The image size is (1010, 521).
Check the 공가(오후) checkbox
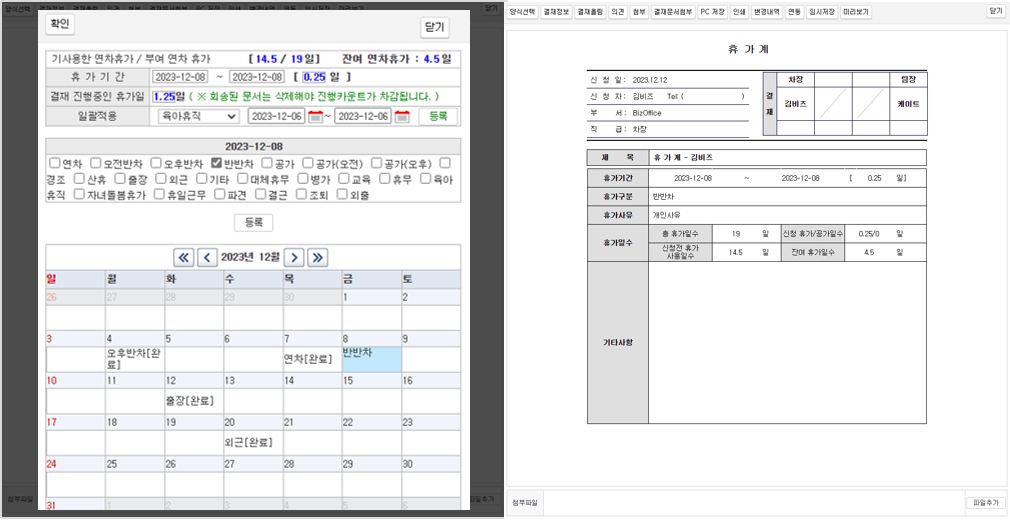point(377,163)
